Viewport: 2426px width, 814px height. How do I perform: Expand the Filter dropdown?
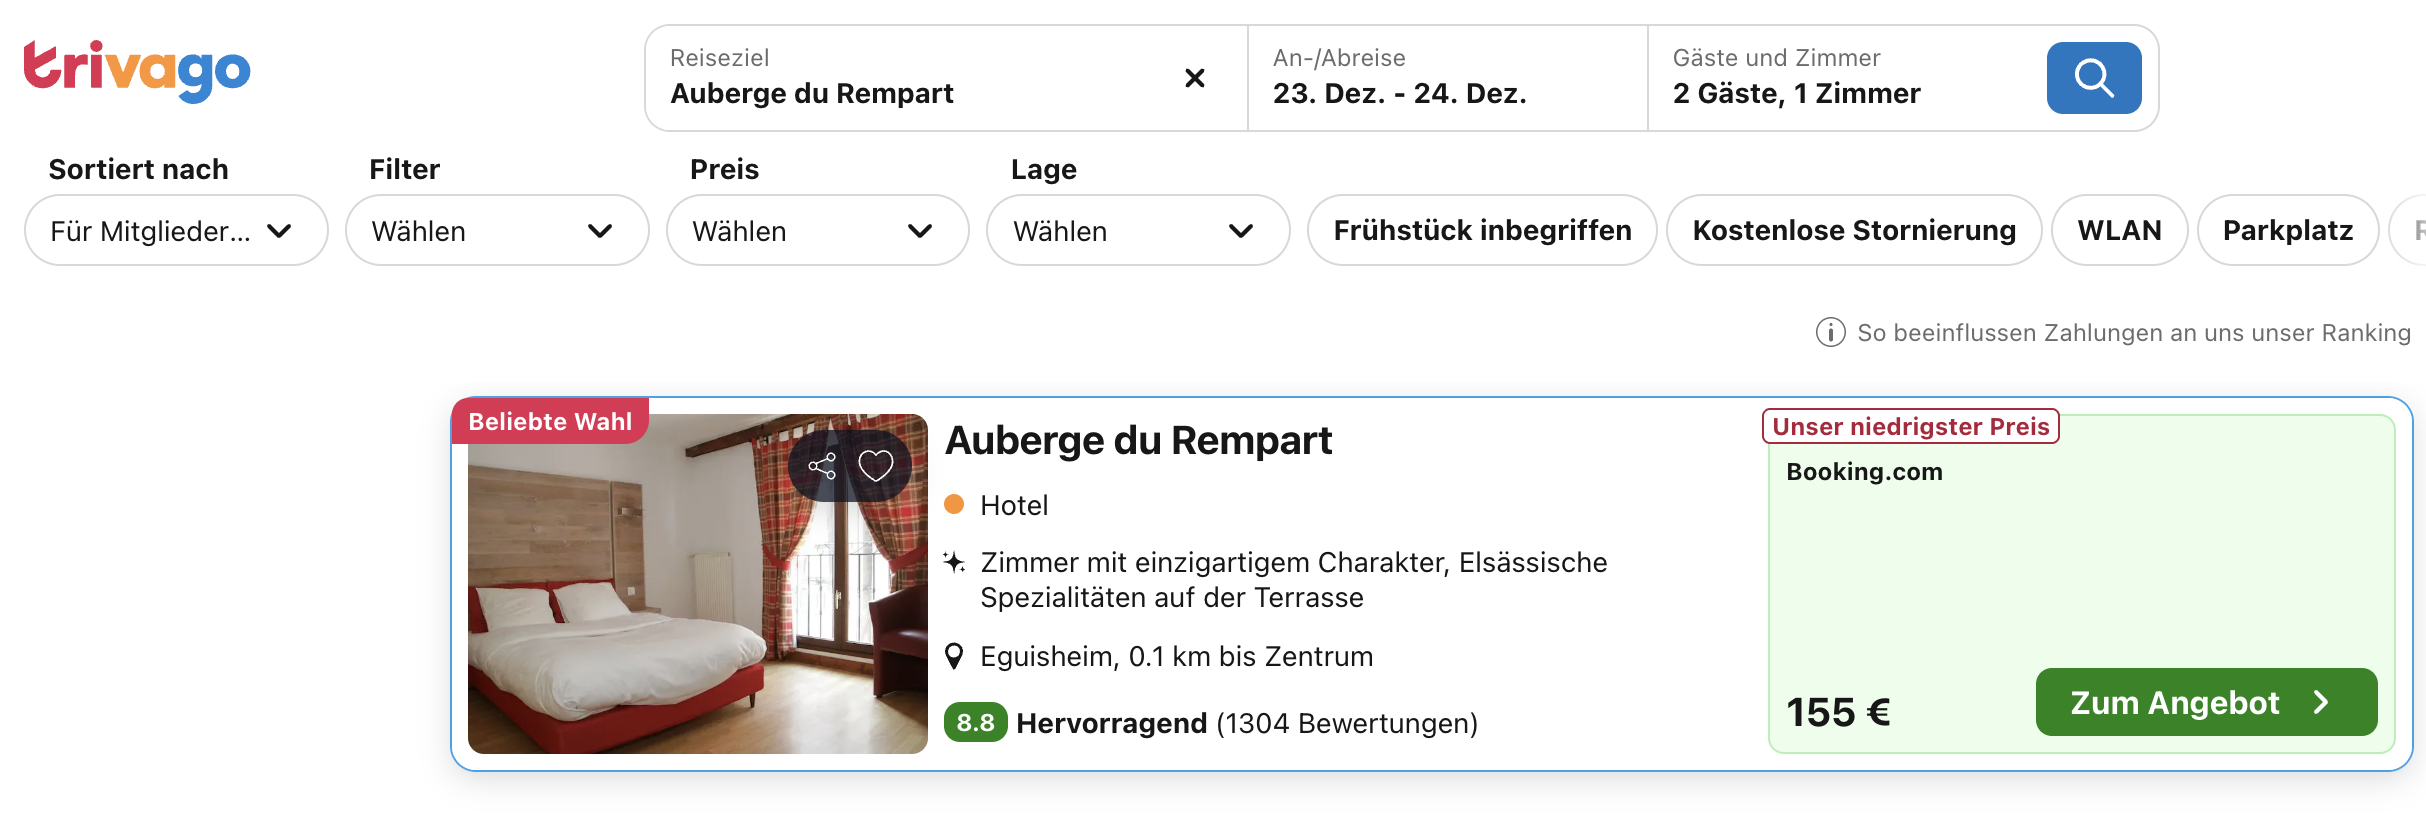(497, 231)
